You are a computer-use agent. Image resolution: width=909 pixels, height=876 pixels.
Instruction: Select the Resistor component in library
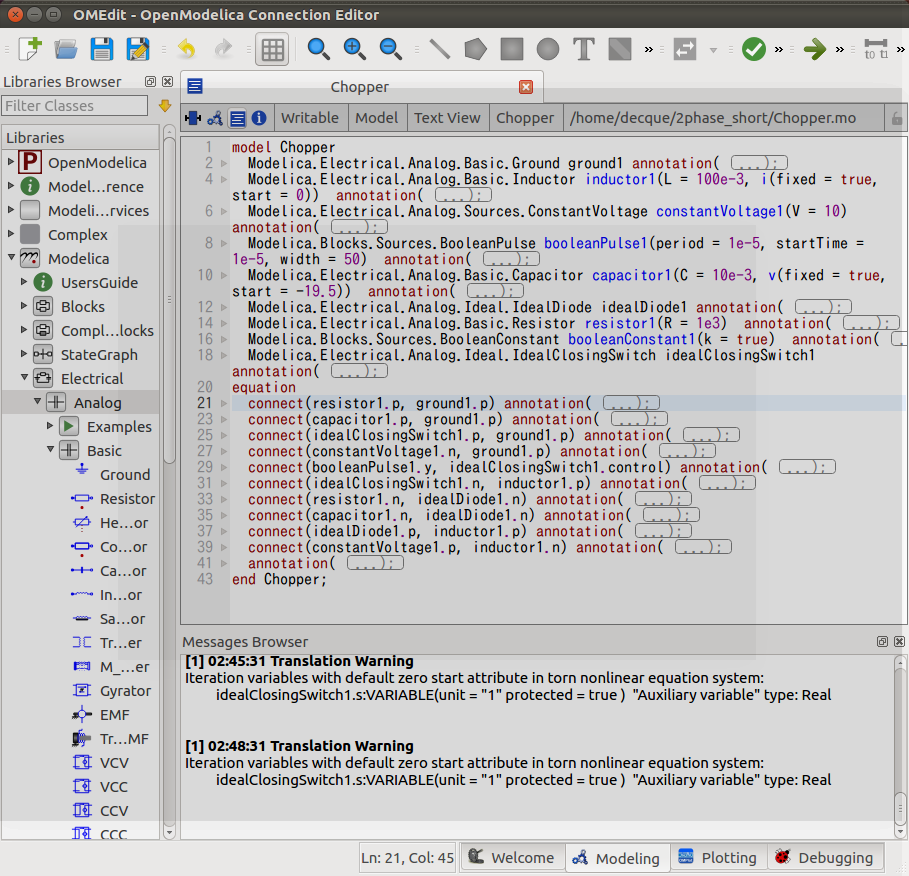point(114,499)
